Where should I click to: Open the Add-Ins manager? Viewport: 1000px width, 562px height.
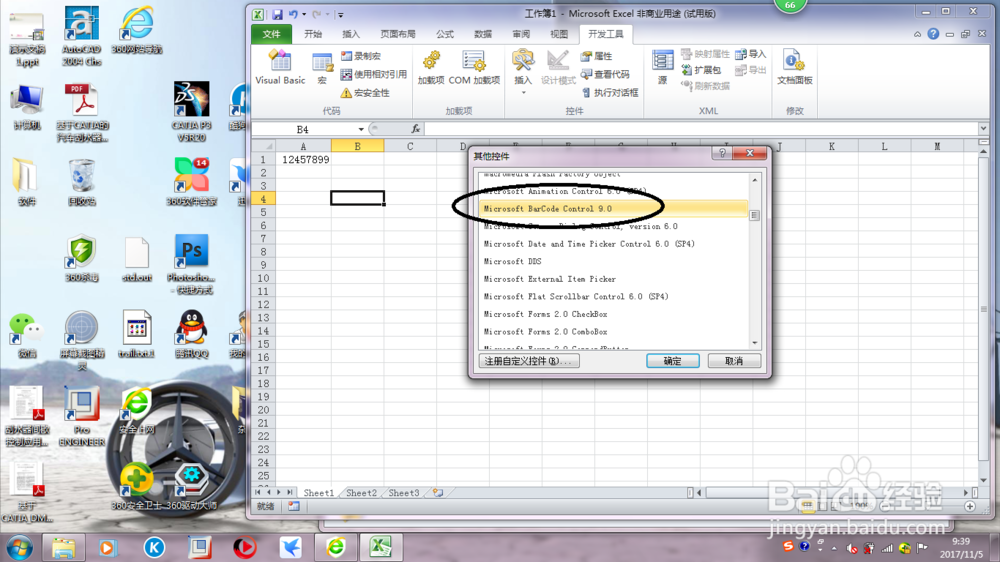[x=430, y=68]
